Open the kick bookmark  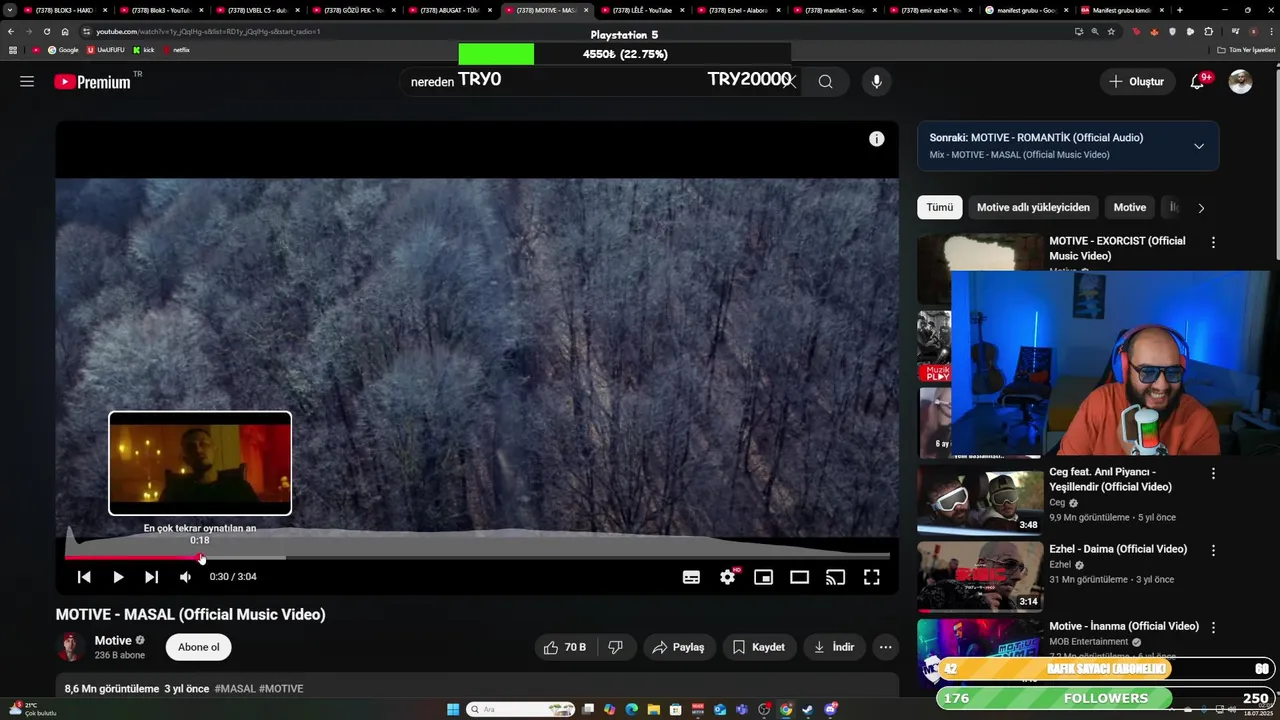(143, 49)
